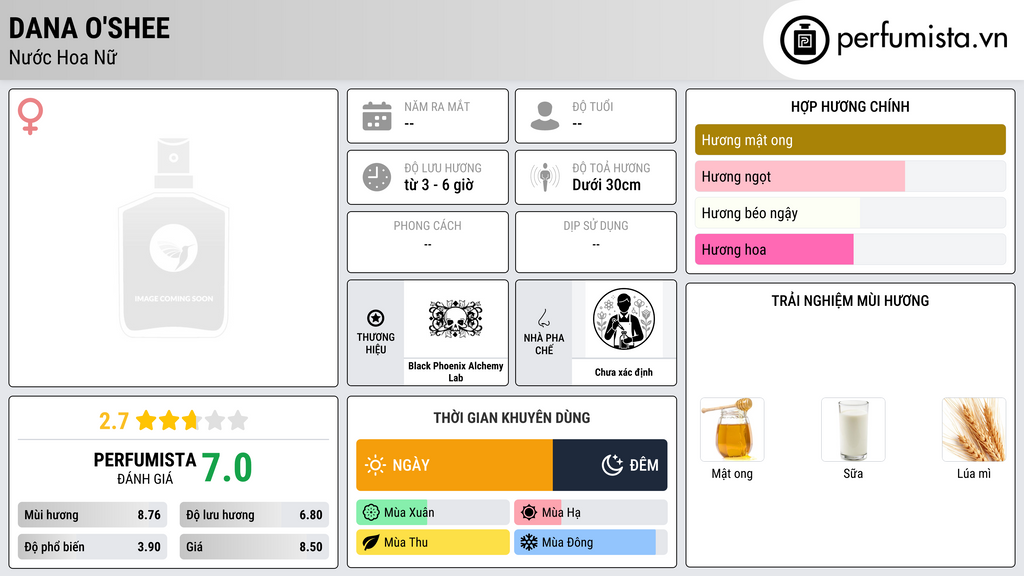1024x576 pixels.
Task: Open the Sữa milk glass image
Action: [x=853, y=430]
